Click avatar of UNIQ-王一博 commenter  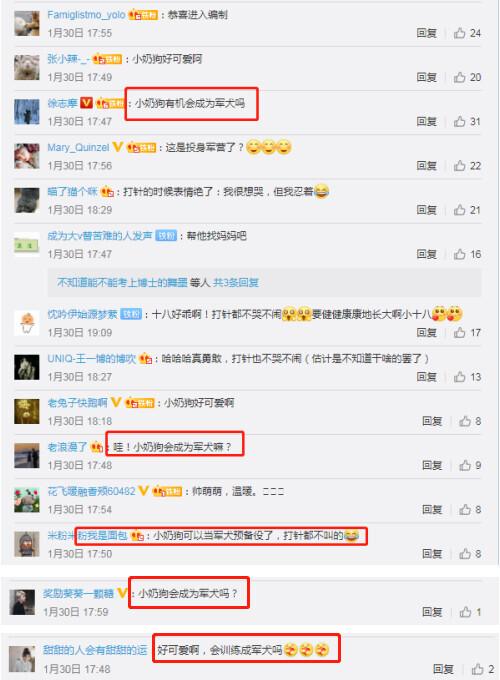tap(27, 367)
